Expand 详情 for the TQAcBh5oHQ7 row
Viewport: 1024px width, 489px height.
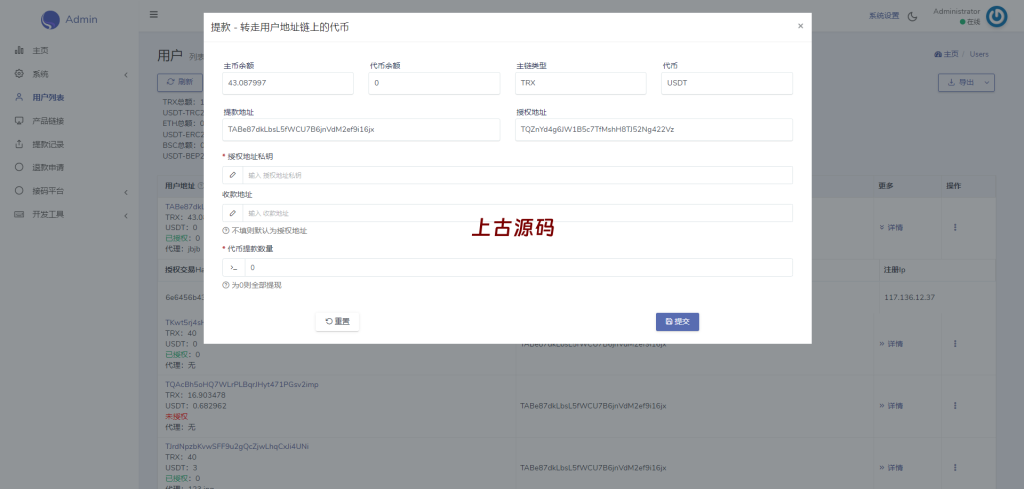(891, 405)
